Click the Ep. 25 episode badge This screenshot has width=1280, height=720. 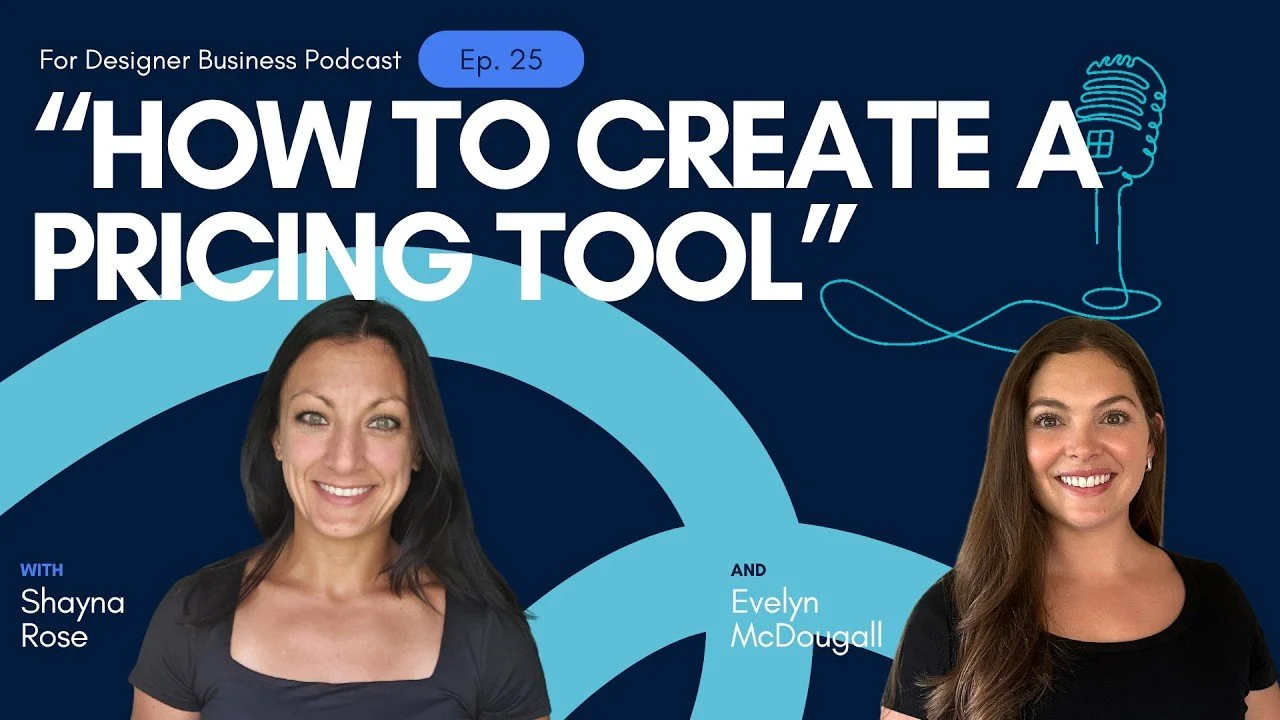coord(500,59)
